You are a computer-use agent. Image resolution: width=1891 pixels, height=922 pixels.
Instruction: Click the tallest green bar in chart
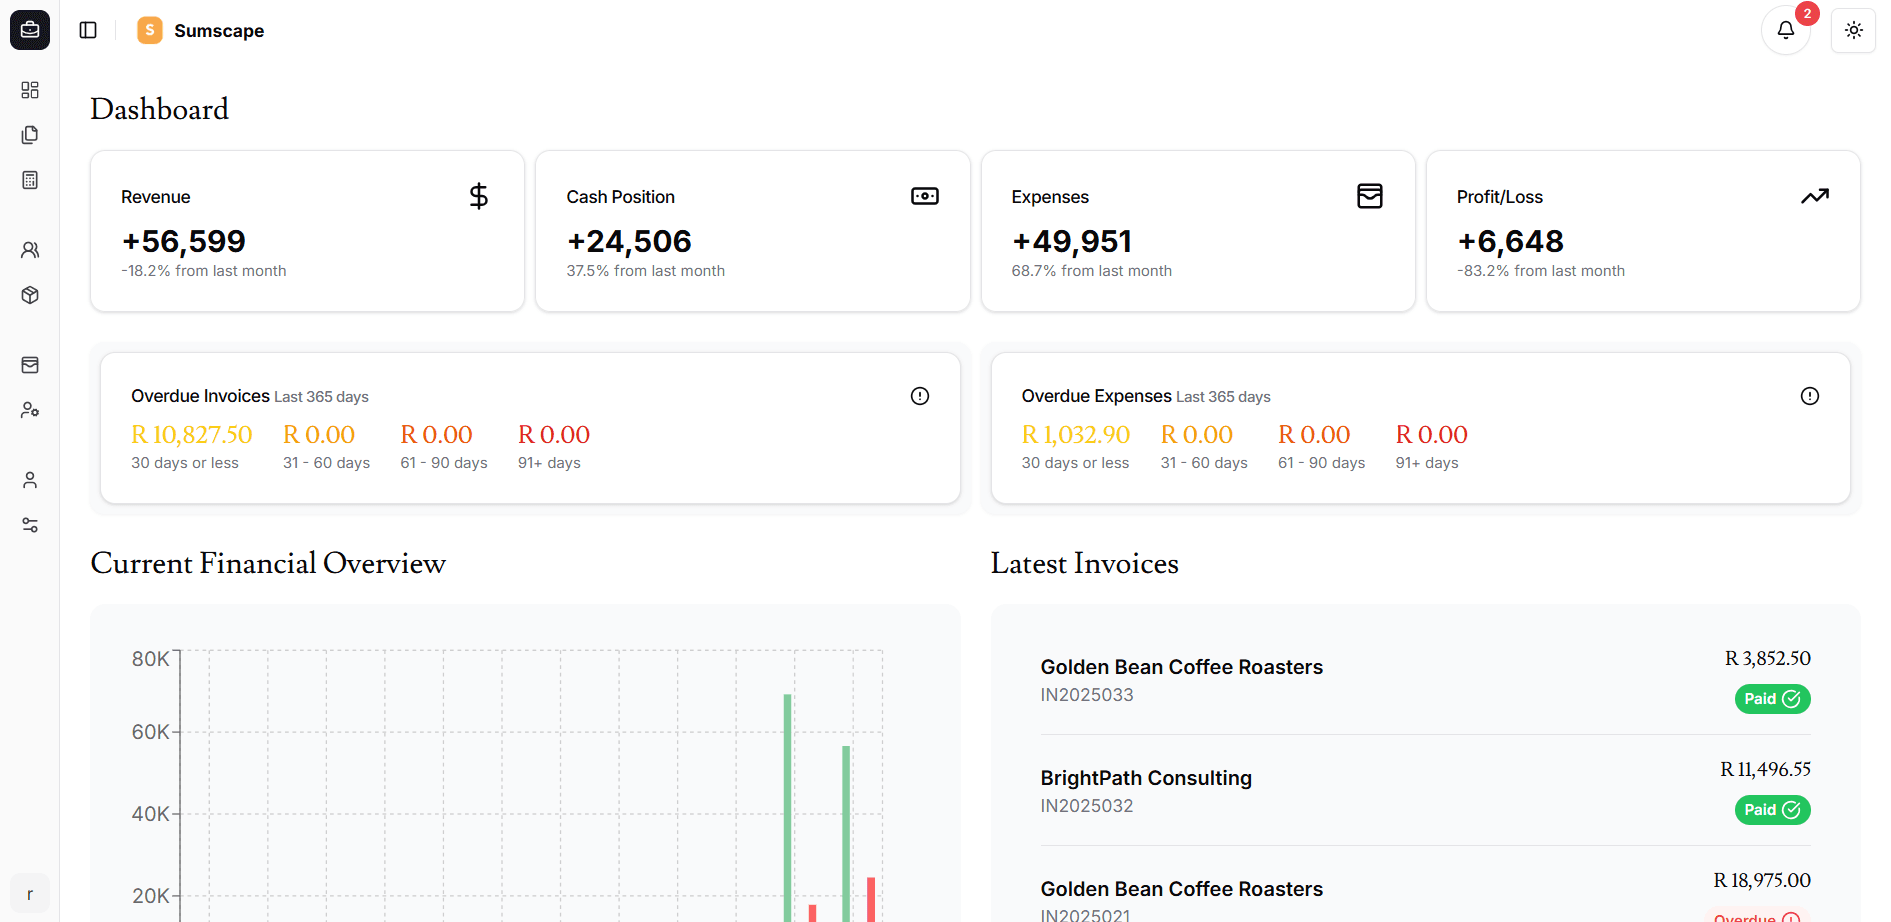[788, 808]
